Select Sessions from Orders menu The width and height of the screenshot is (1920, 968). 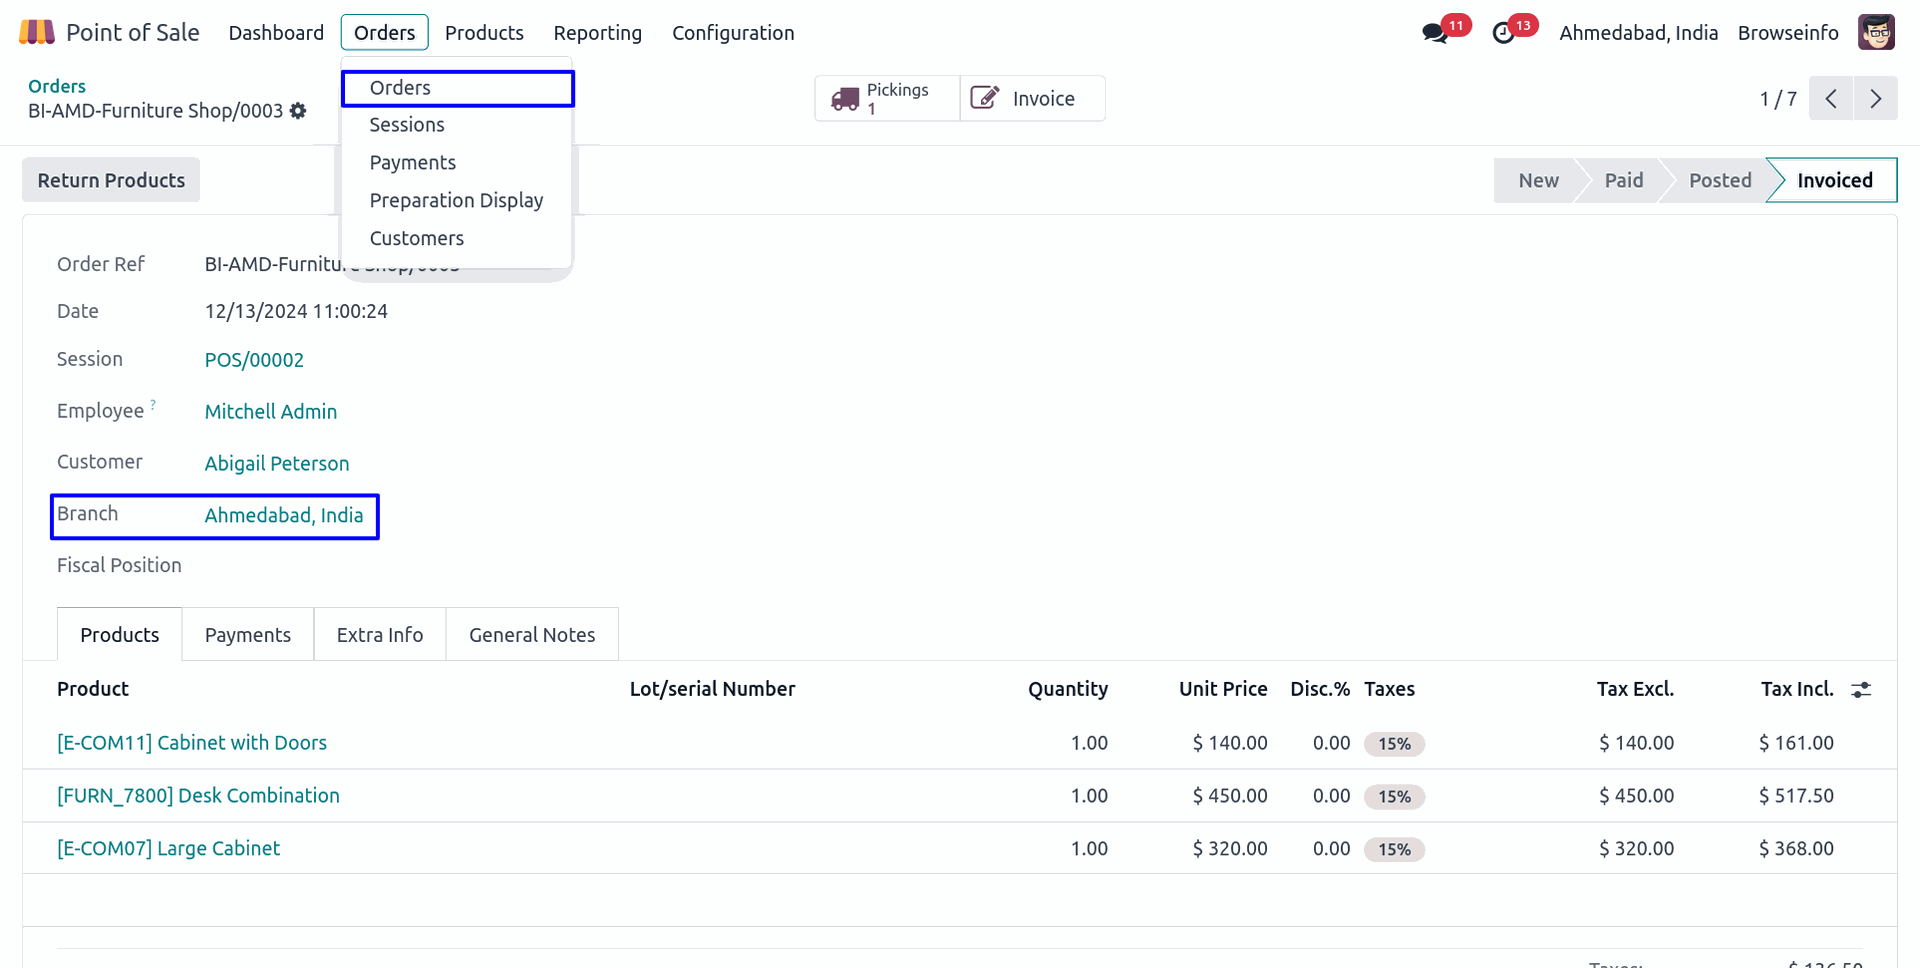(x=407, y=125)
